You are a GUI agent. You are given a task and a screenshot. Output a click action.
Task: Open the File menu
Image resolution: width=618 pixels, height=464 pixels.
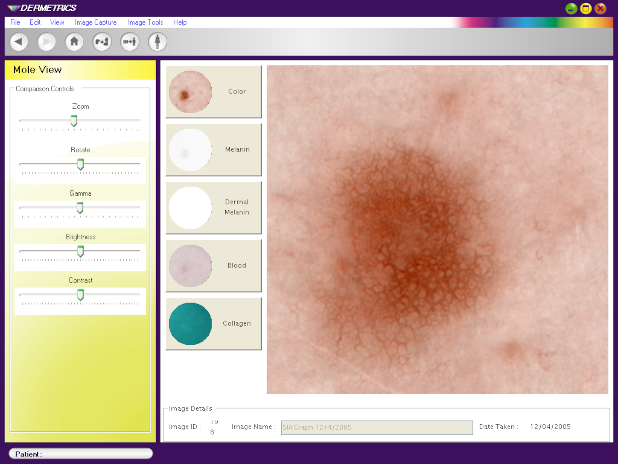(x=15, y=21)
